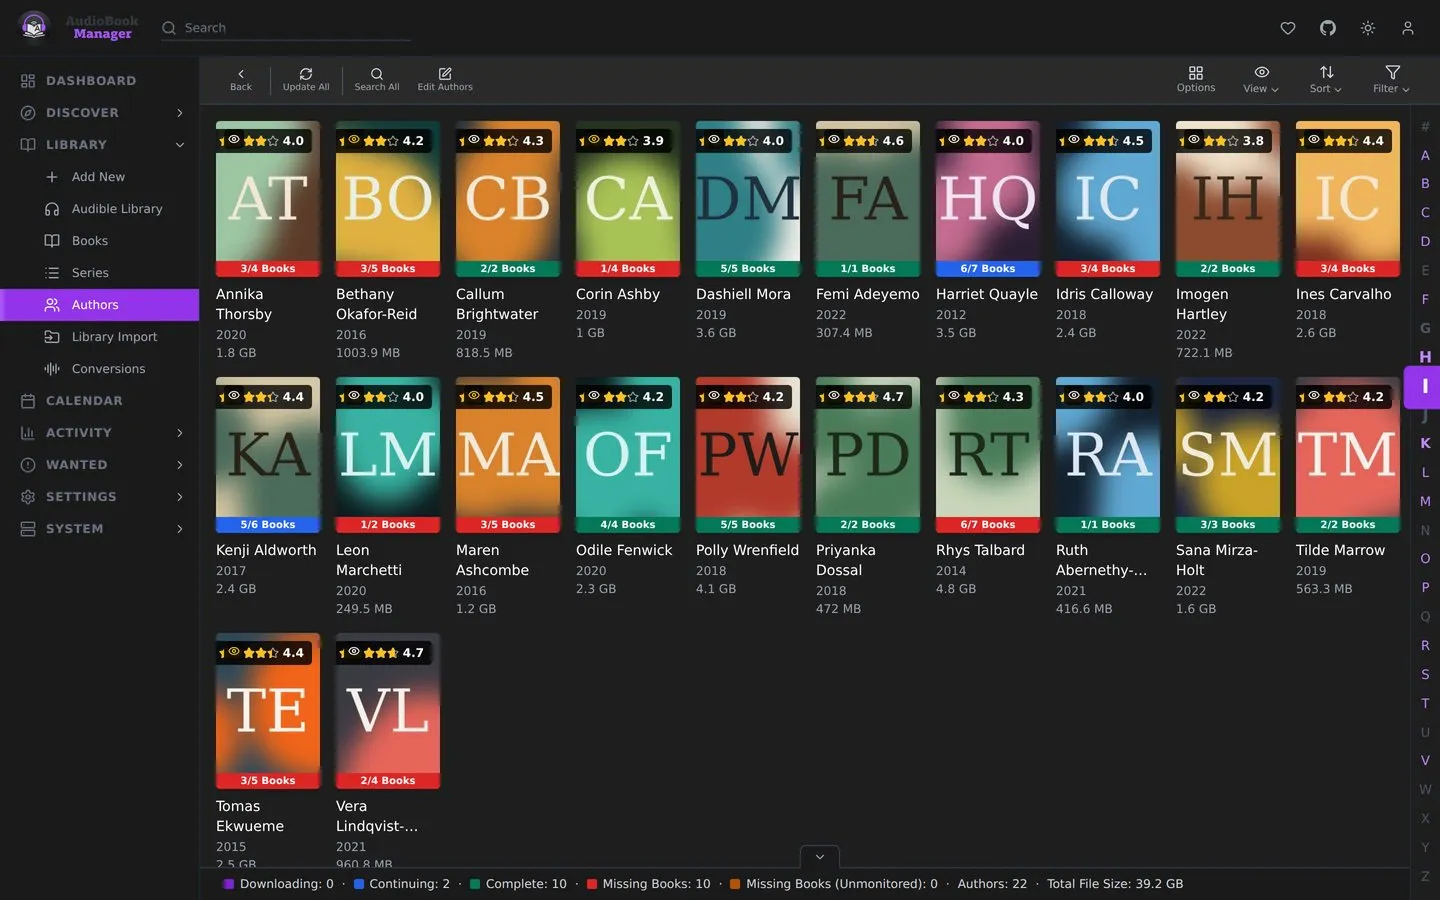Click the Missing Books red legend swatch
This screenshot has height=900, width=1440.
coord(592,884)
